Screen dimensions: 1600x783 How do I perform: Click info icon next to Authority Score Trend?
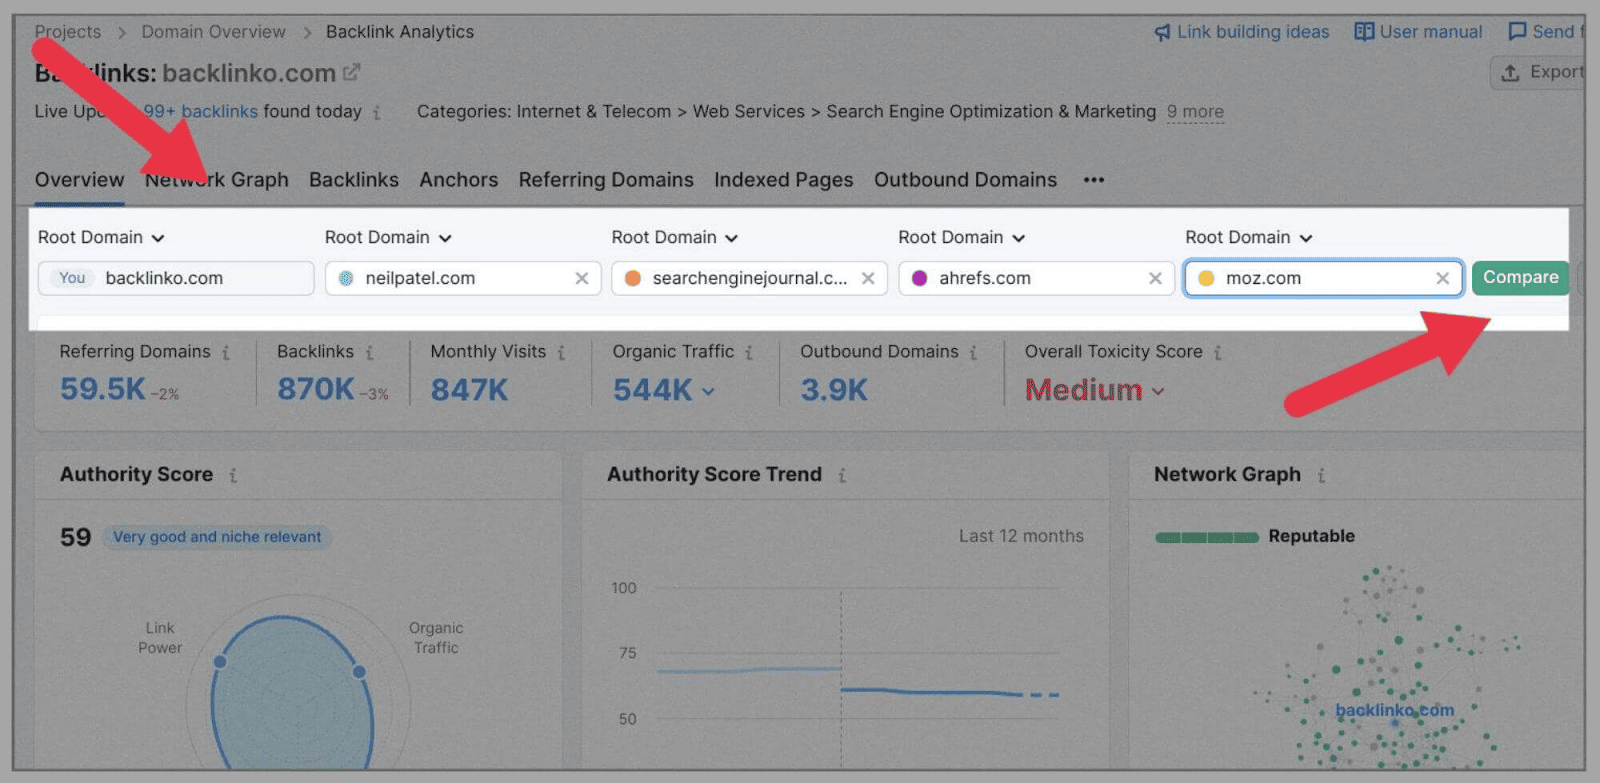[x=842, y=476]
